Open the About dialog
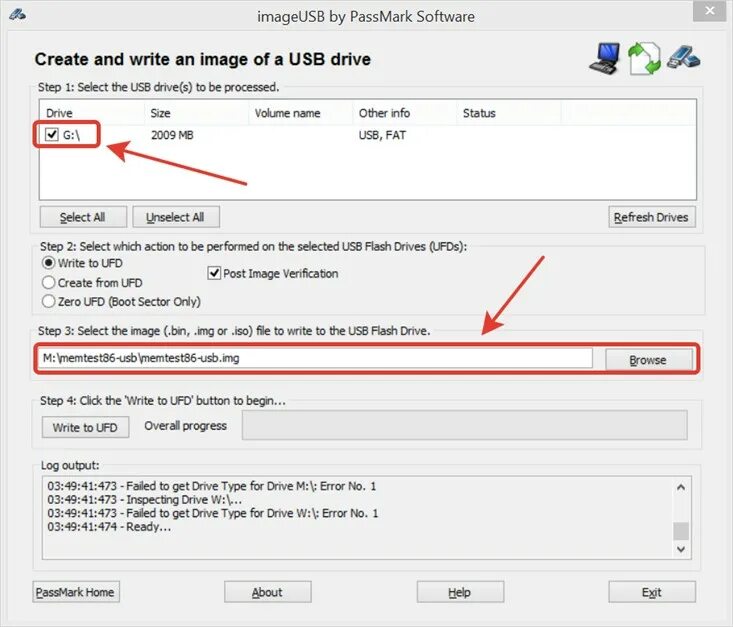 (267, 592)
